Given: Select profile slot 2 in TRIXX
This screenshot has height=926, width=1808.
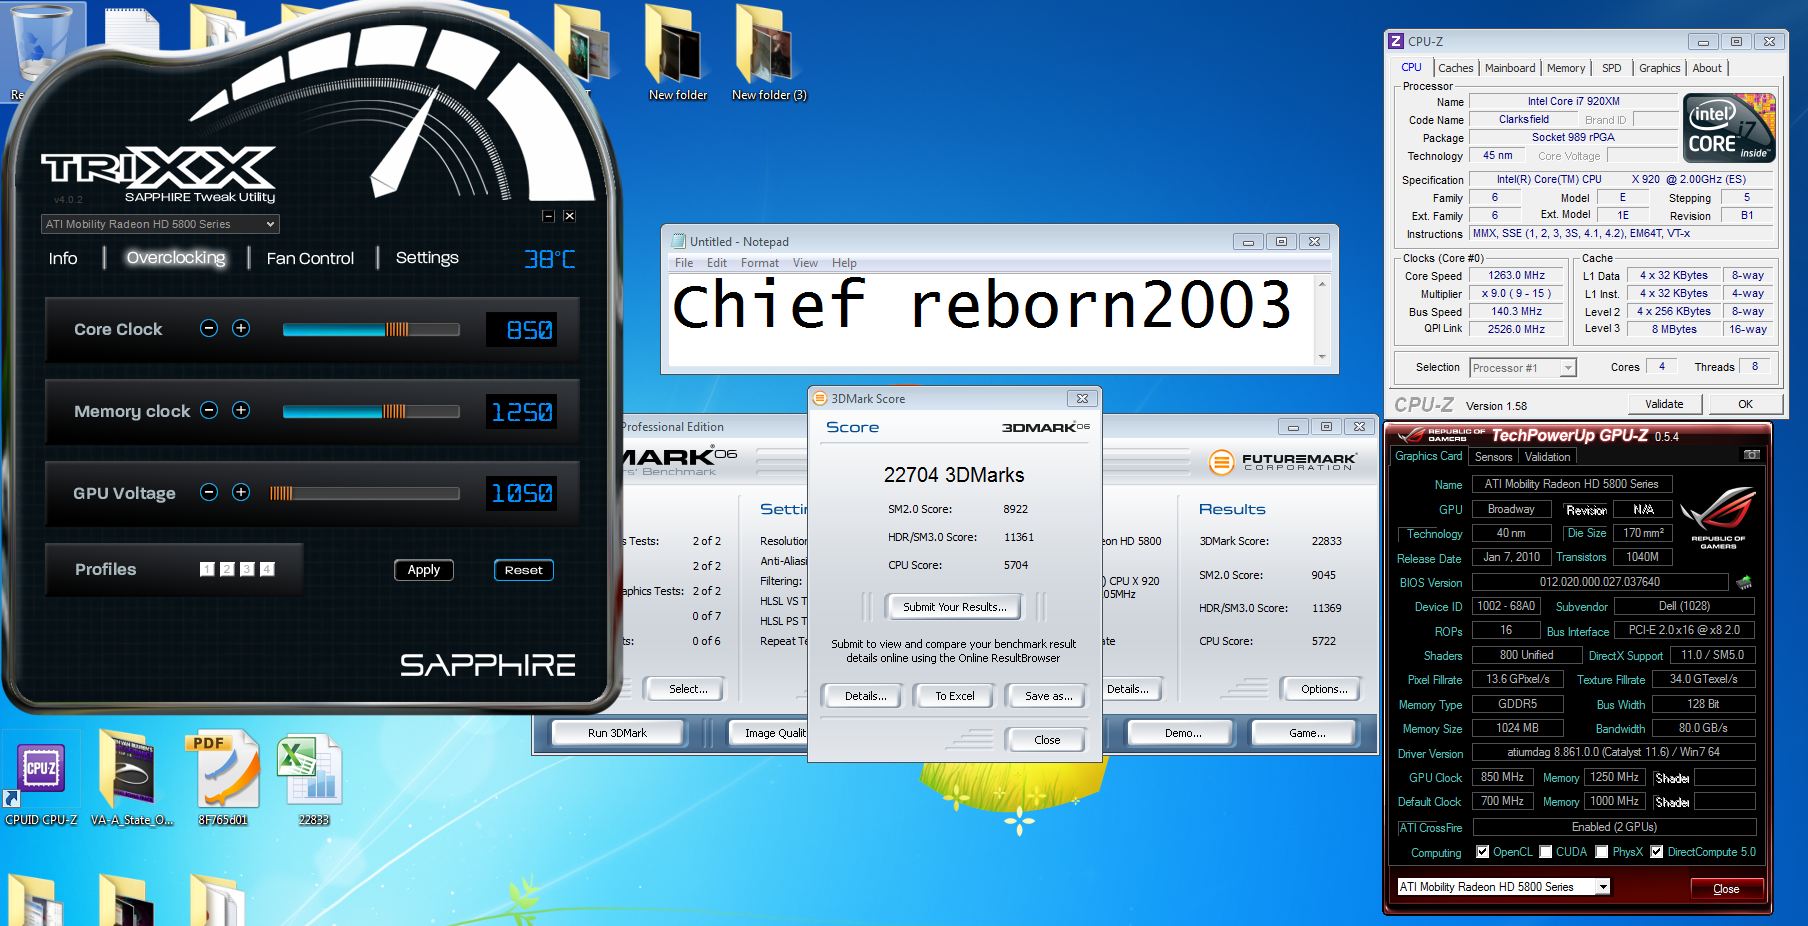Looking at the screenshot, I should 227,569.
